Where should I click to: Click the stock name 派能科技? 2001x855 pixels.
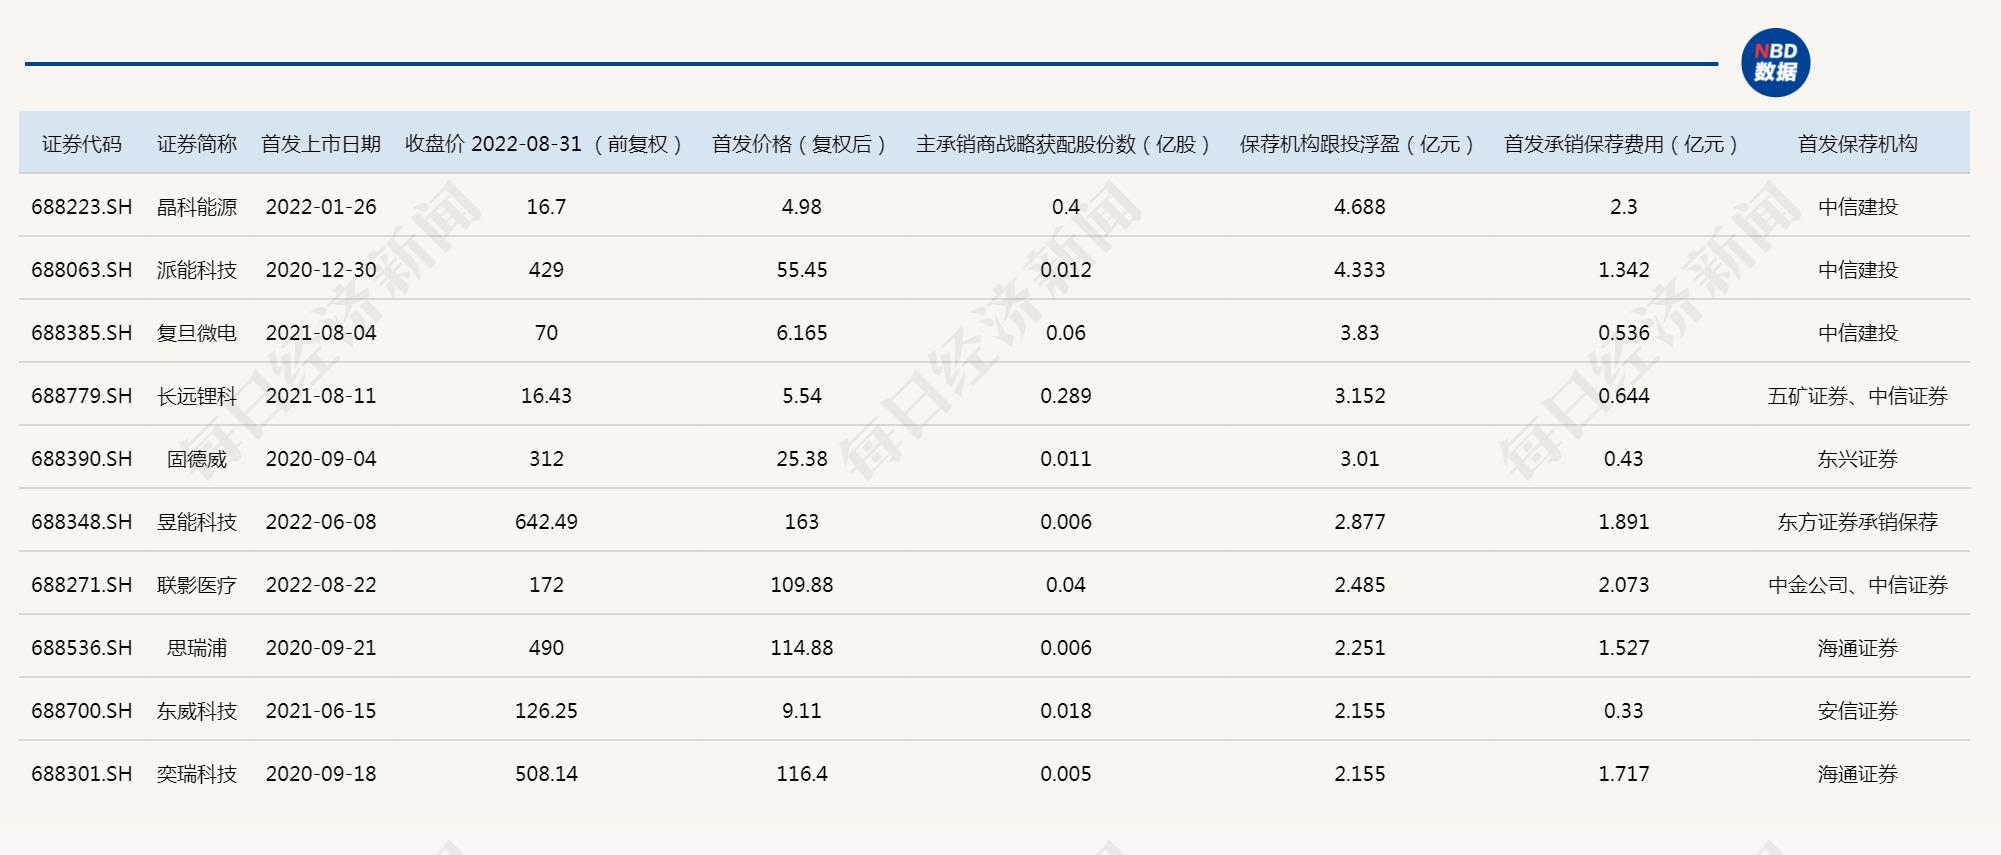pos(197,270)
